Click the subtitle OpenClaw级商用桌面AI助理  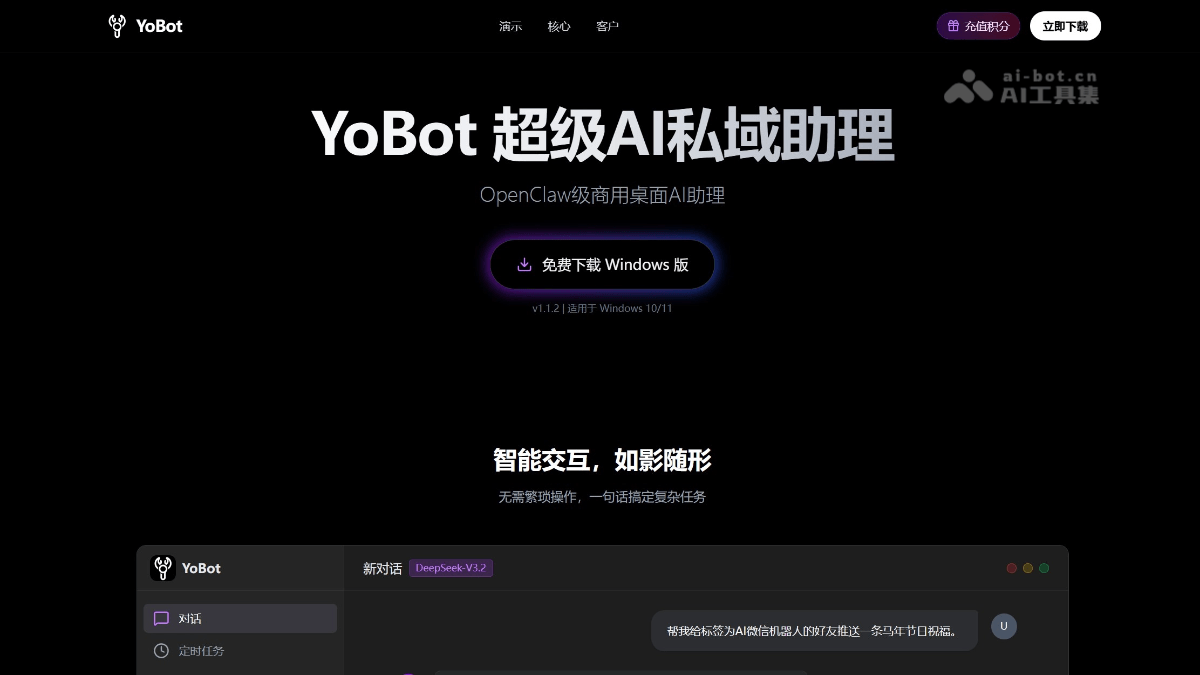[x=602, y=195]
